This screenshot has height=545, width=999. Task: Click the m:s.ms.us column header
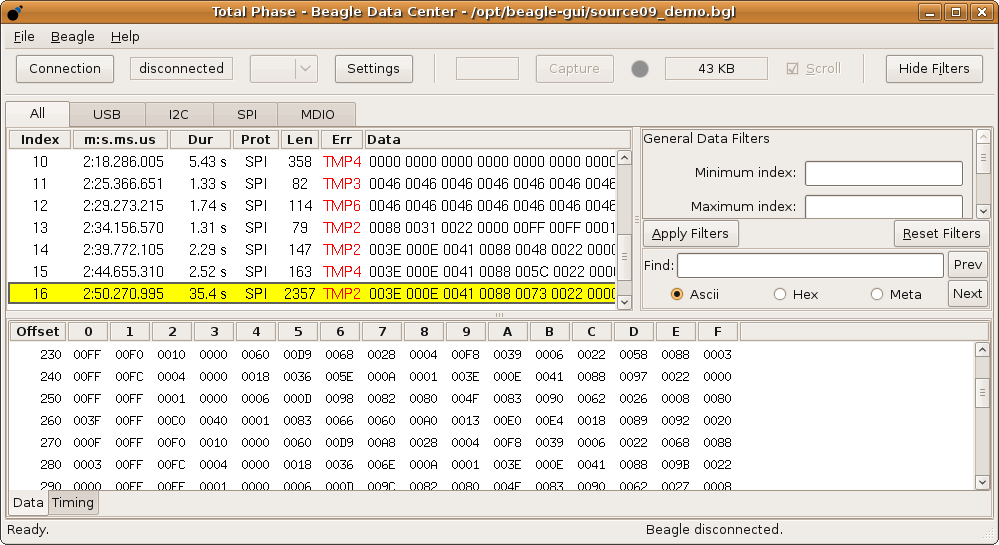pos(120,140)
